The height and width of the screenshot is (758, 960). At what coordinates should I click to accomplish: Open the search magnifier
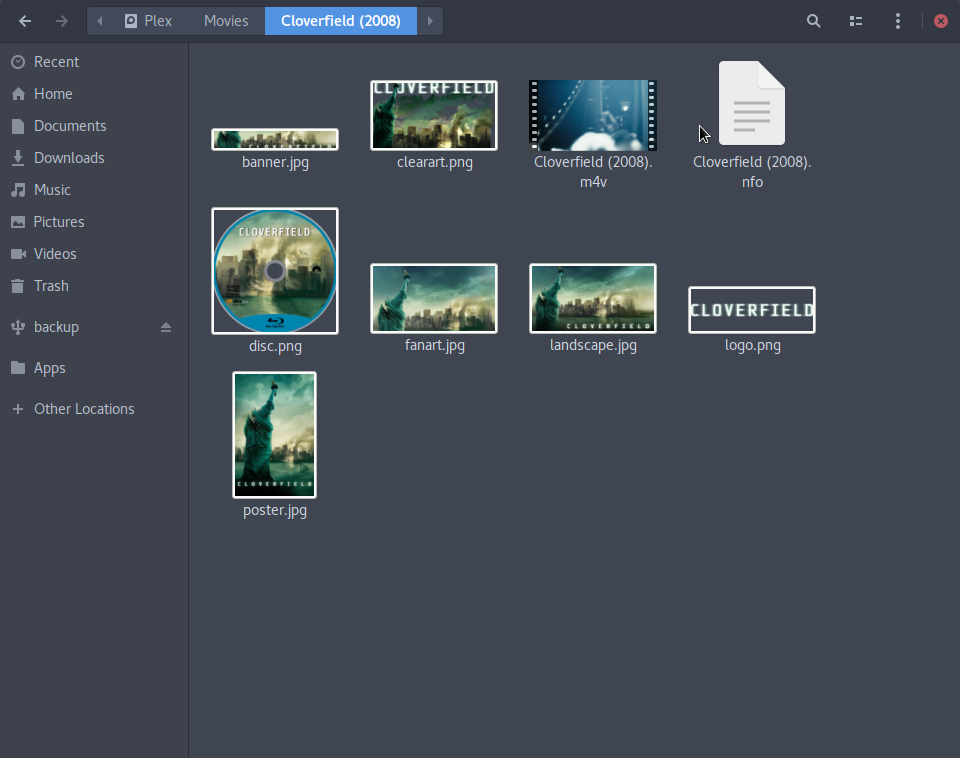[x=813, y=21]
